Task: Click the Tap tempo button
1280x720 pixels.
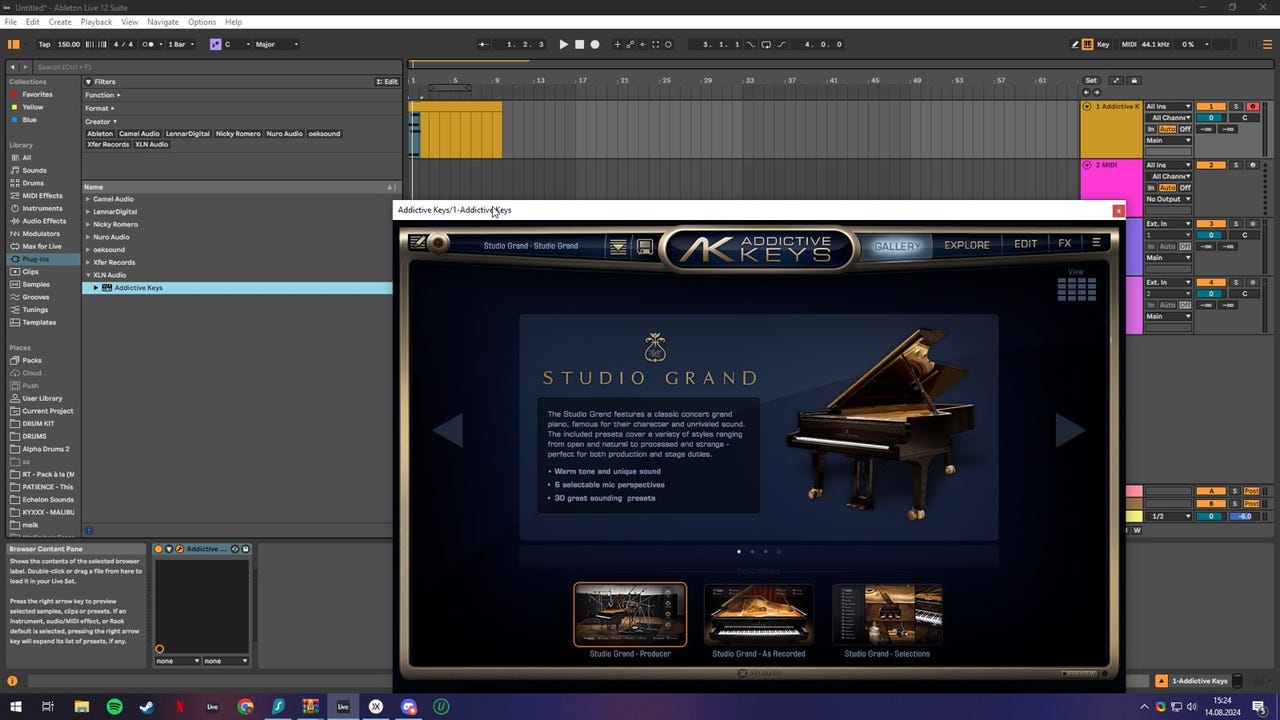Action: point(44,44)
